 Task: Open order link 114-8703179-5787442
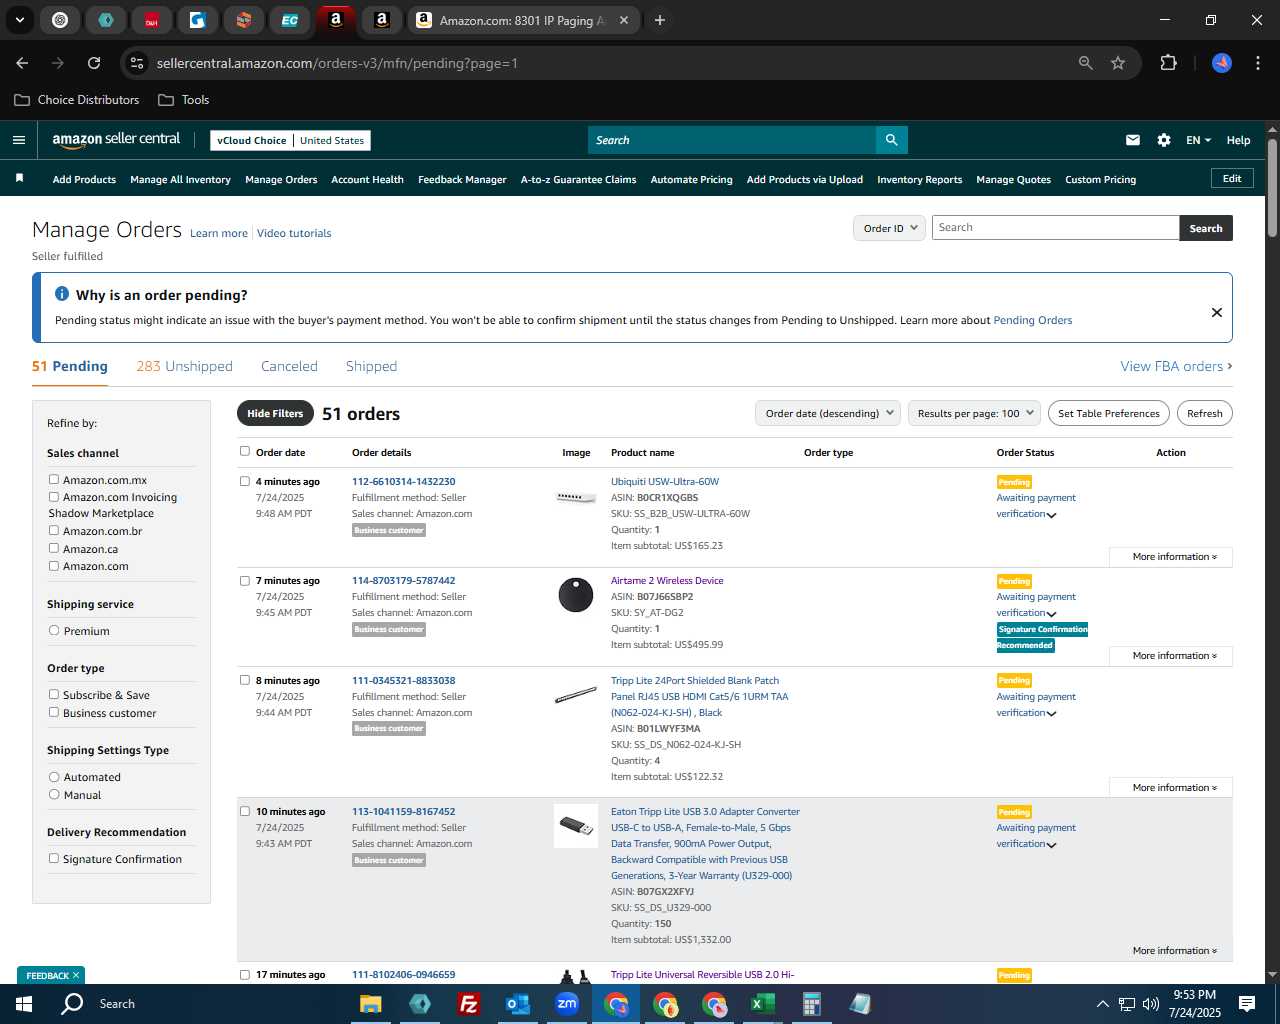[x=403, y=580]
